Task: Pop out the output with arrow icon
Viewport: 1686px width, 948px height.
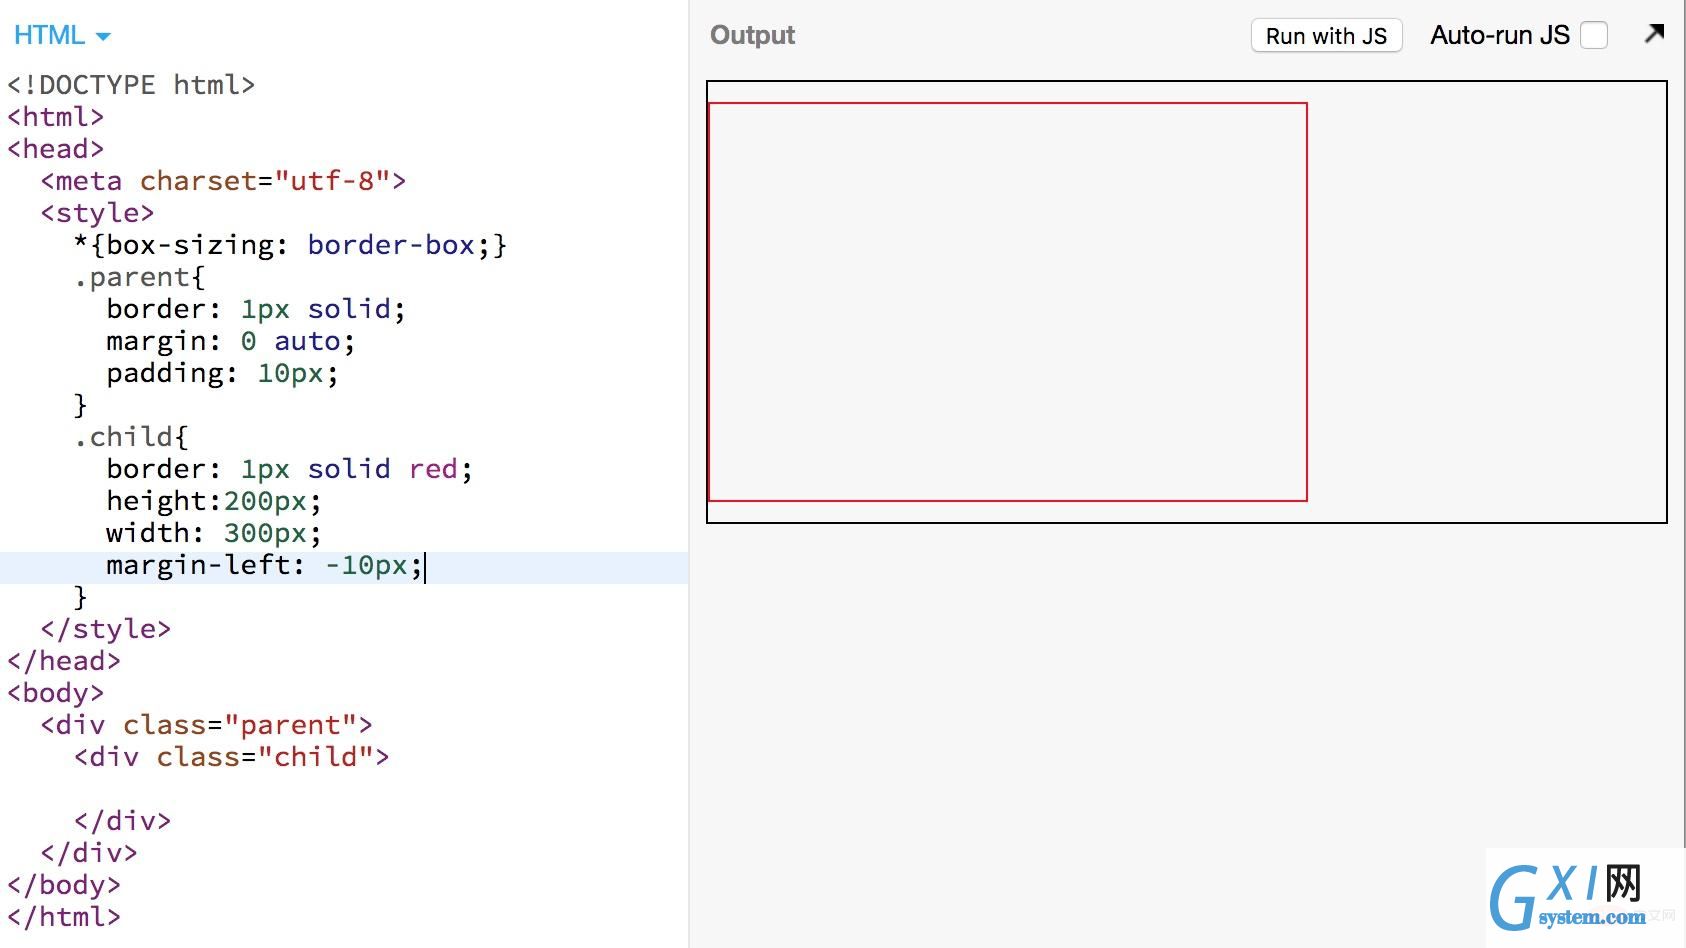Action: pyautogui.click(x=1654, y=34)
